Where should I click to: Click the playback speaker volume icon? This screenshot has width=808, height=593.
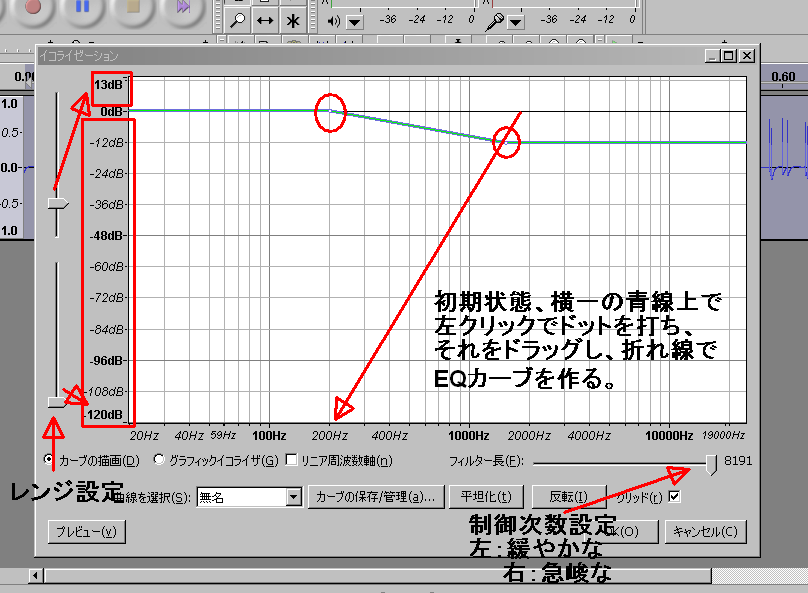pos(334,21)
